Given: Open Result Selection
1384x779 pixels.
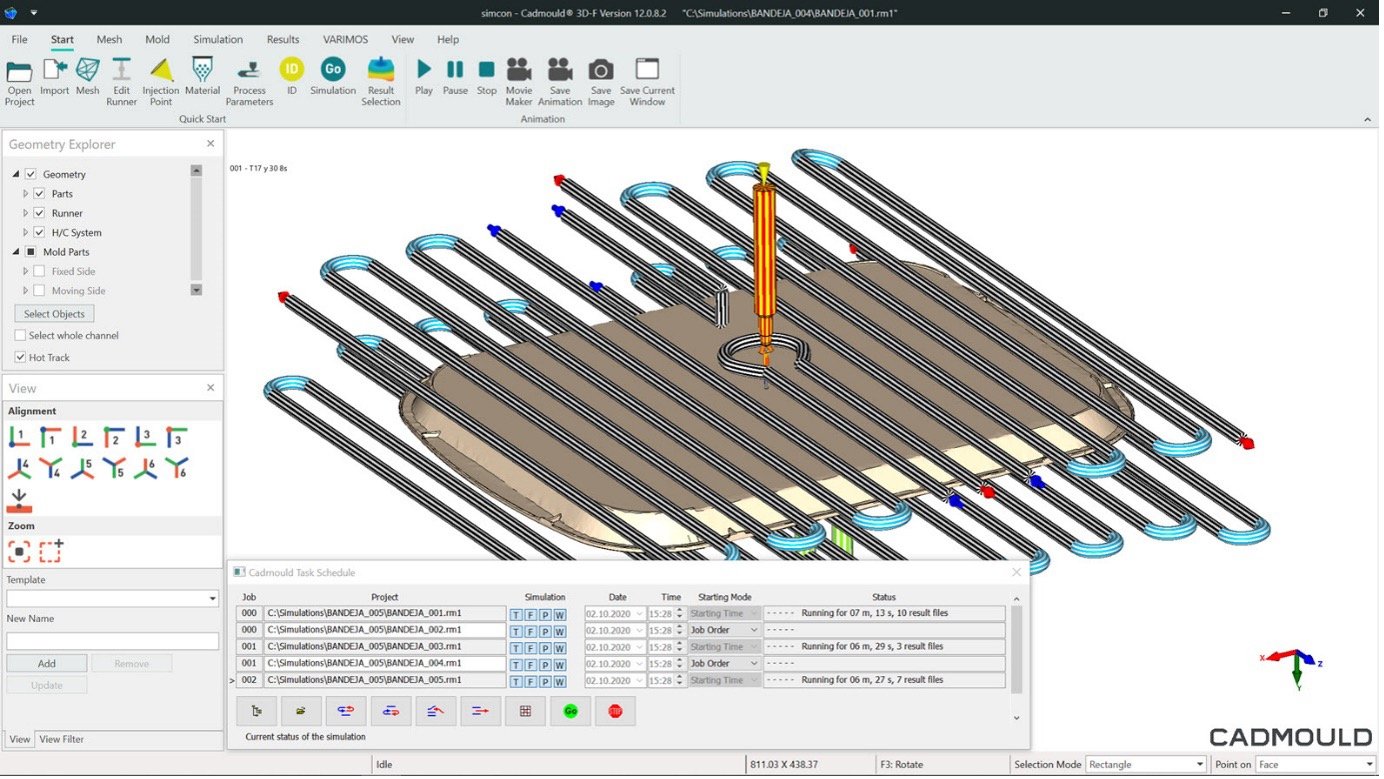Looking at the screenshot, I should click(381, 82).
